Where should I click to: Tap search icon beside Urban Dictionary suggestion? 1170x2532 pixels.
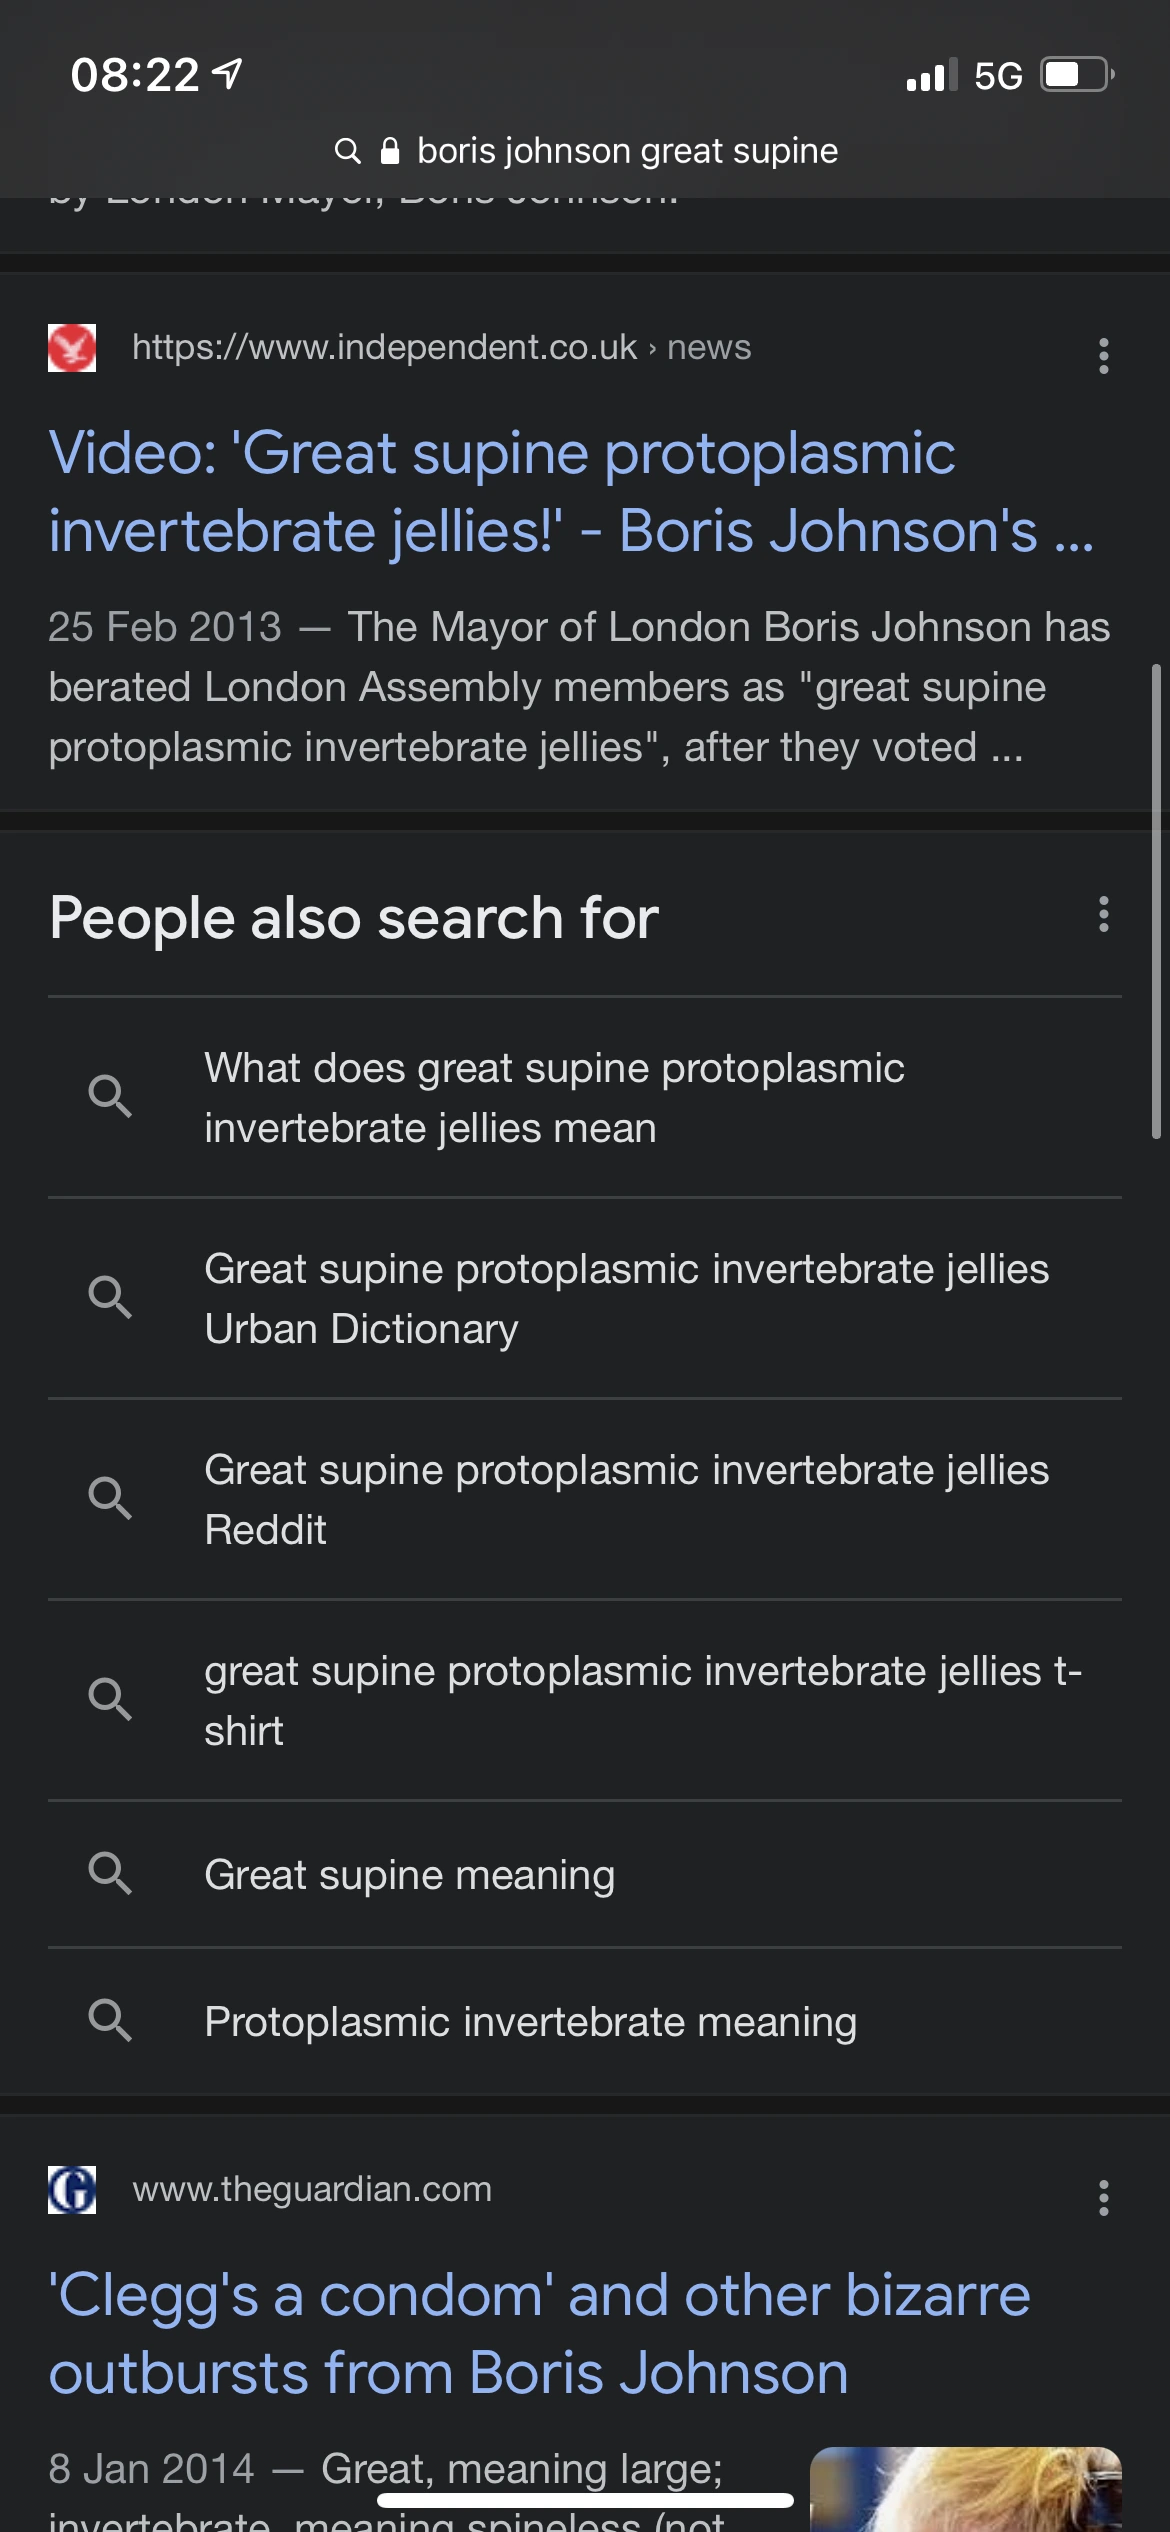pos(110,1297)
